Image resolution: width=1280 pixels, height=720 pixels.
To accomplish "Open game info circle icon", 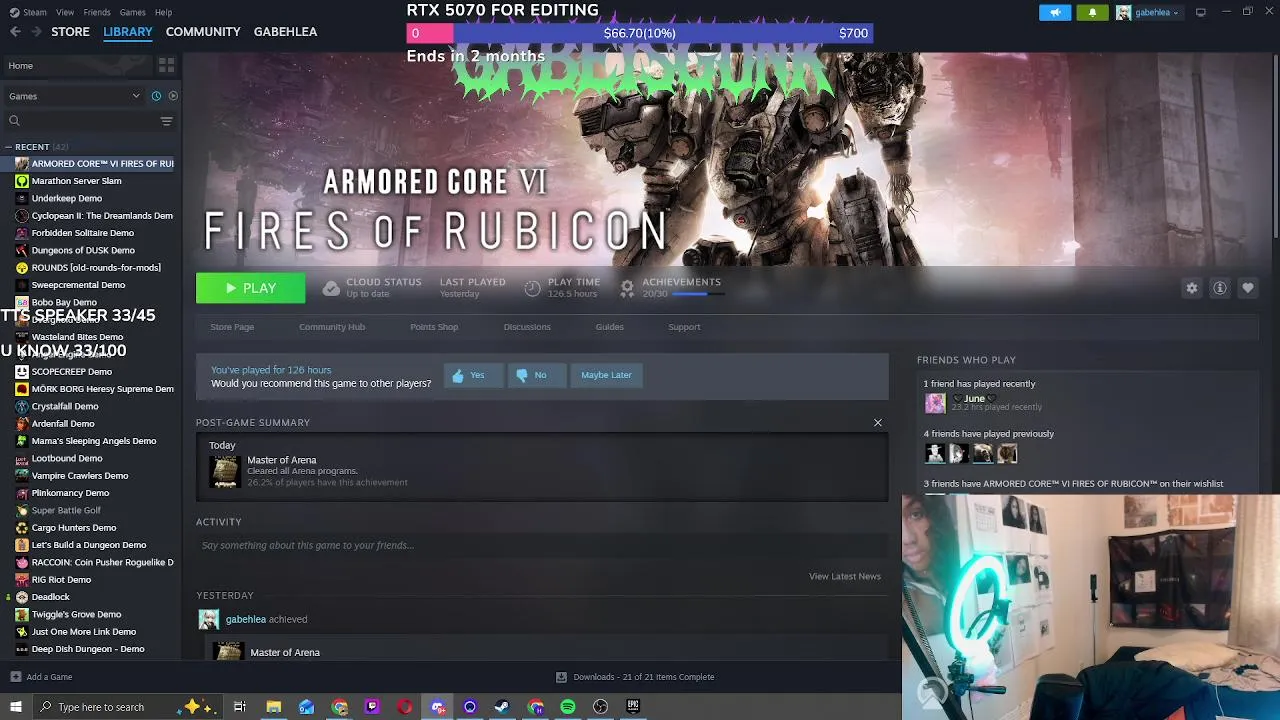I will pyautogui.click(x=1220, y=288).
